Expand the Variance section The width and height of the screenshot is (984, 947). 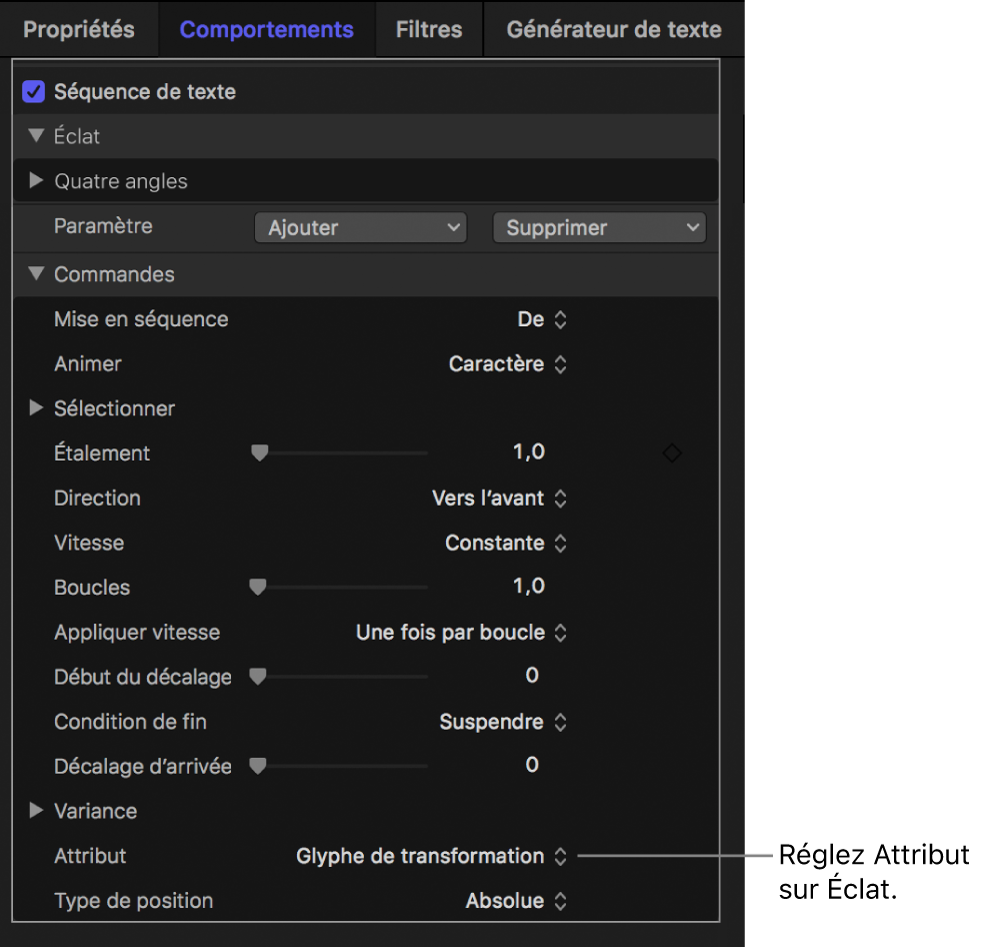(x=37, y=810)
